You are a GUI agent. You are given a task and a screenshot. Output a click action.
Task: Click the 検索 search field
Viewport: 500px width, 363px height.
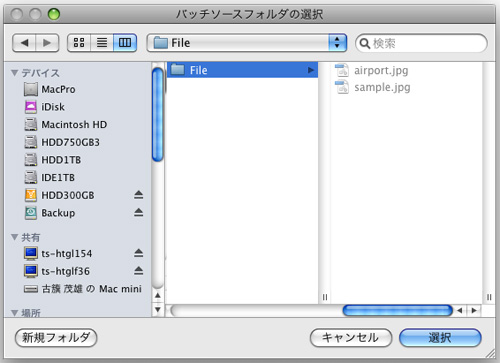tap(421, 43)
